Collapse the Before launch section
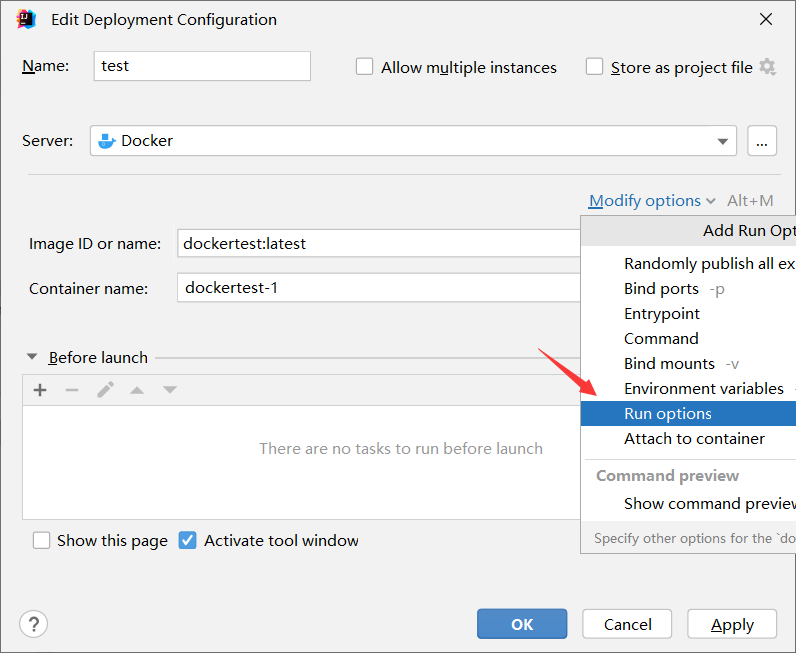Viewport: 796px width, 653px height. pos(32,357)
